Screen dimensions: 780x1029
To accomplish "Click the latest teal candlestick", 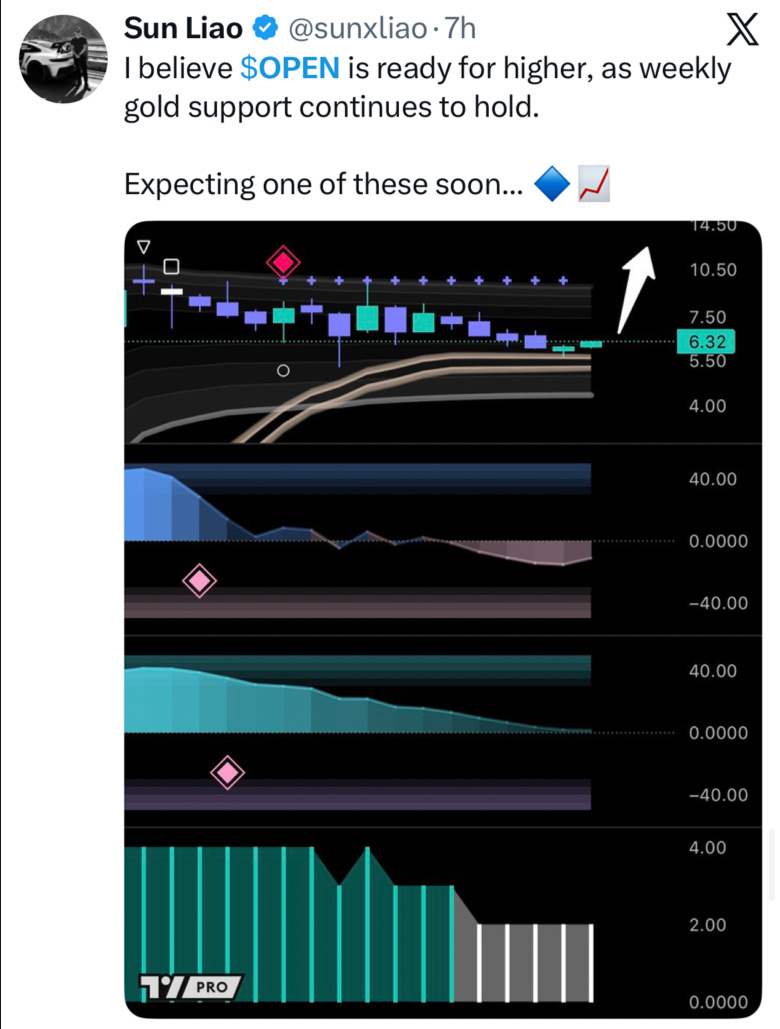I will [x=591, y=344].
